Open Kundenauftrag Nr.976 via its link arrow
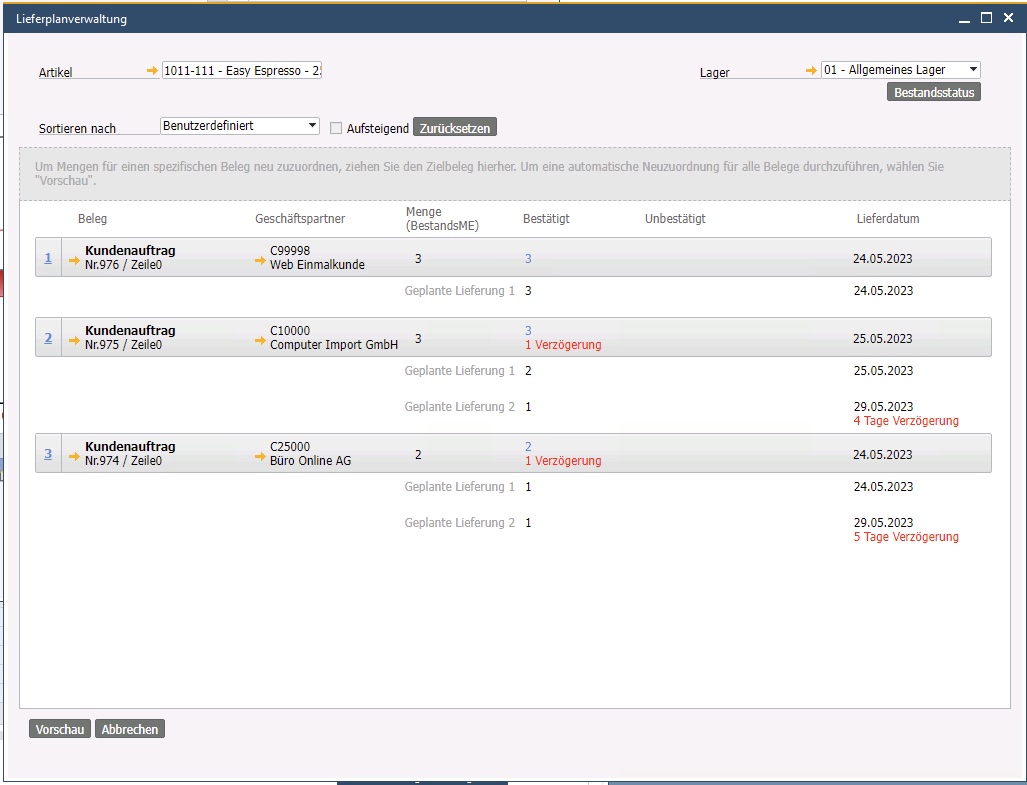 74,261
